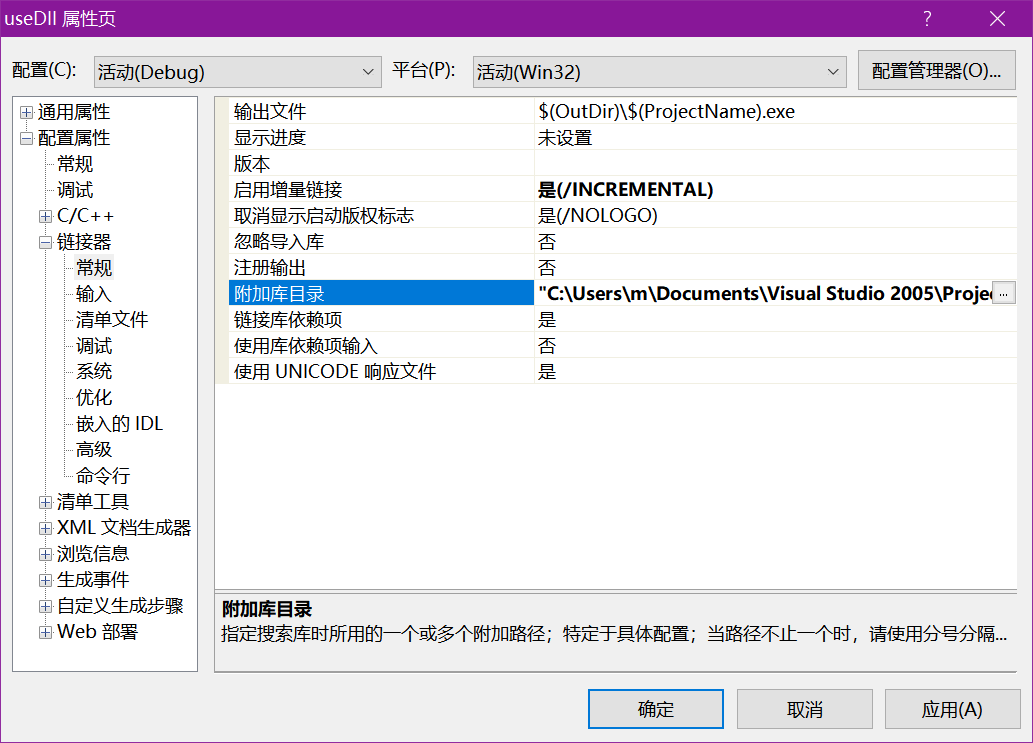Collapse the 链接器 tree node

pyautogui.click(x=45, y=242)
